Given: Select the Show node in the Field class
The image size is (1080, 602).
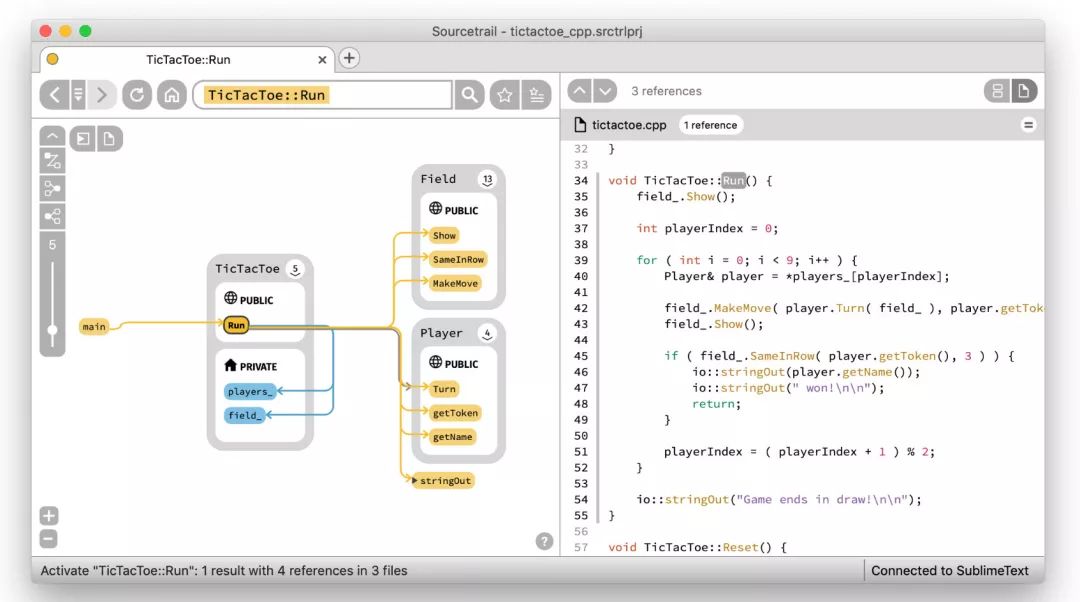Looking at the screenshot, I should click(x=444, y=236).
